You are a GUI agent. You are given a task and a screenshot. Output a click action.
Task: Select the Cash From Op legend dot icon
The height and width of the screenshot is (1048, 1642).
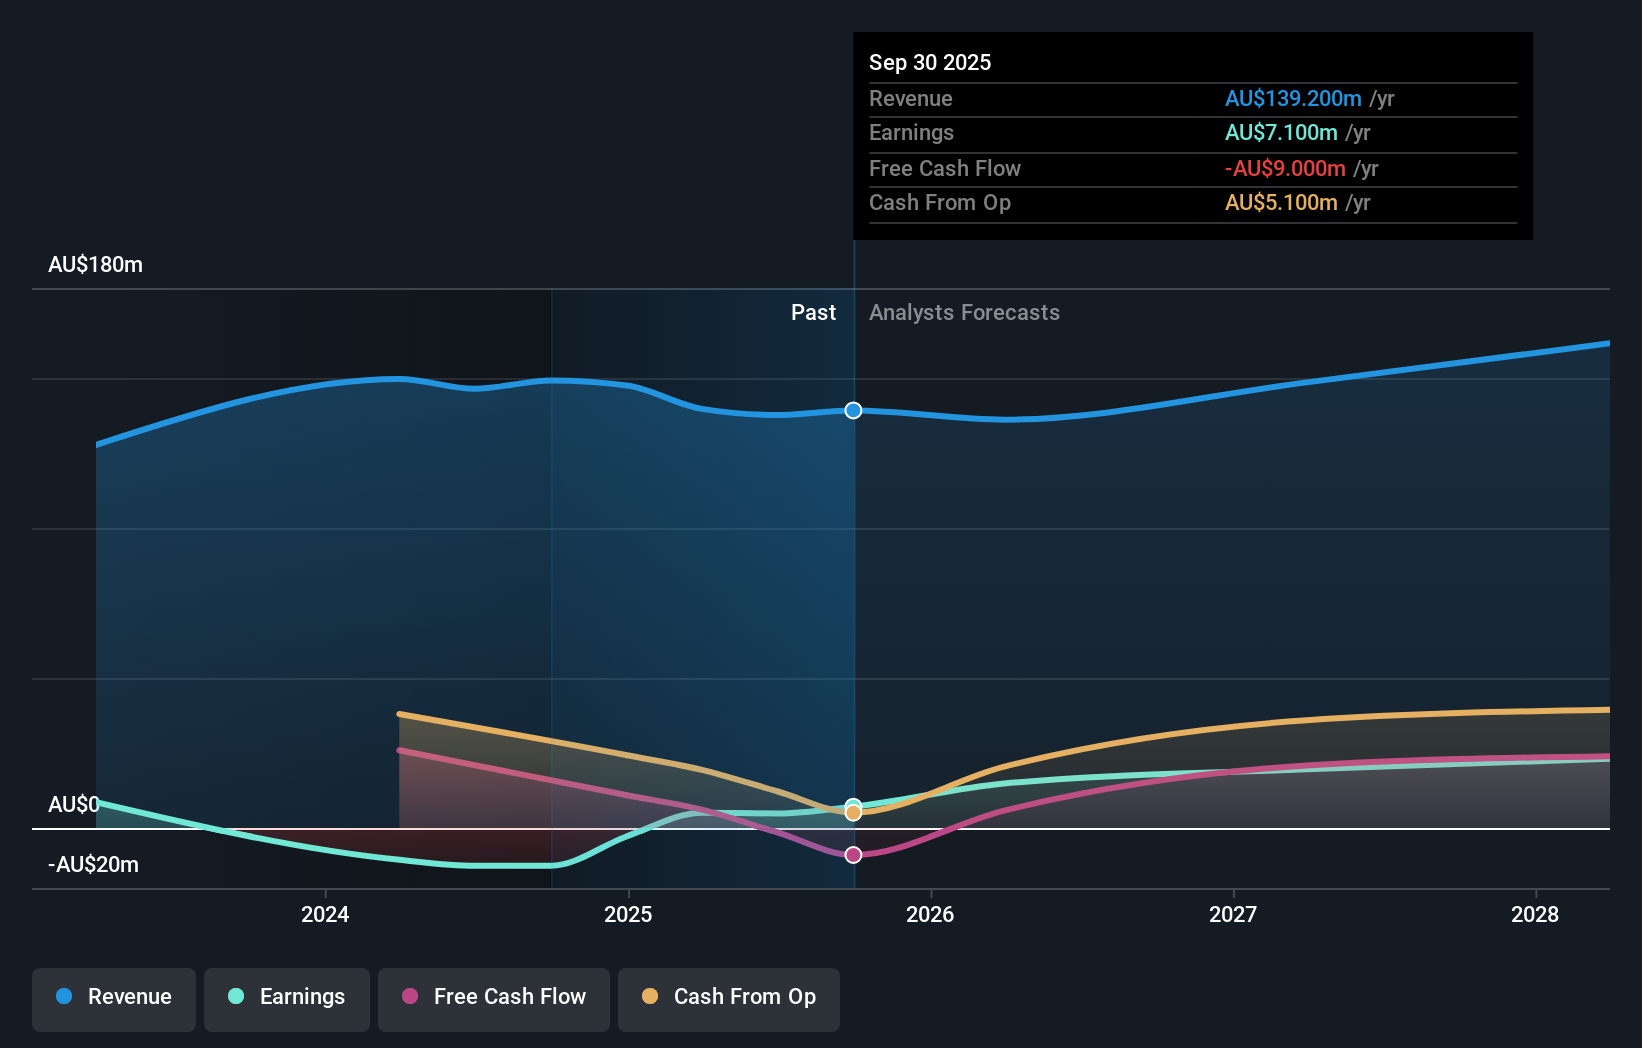coord(651,997)
